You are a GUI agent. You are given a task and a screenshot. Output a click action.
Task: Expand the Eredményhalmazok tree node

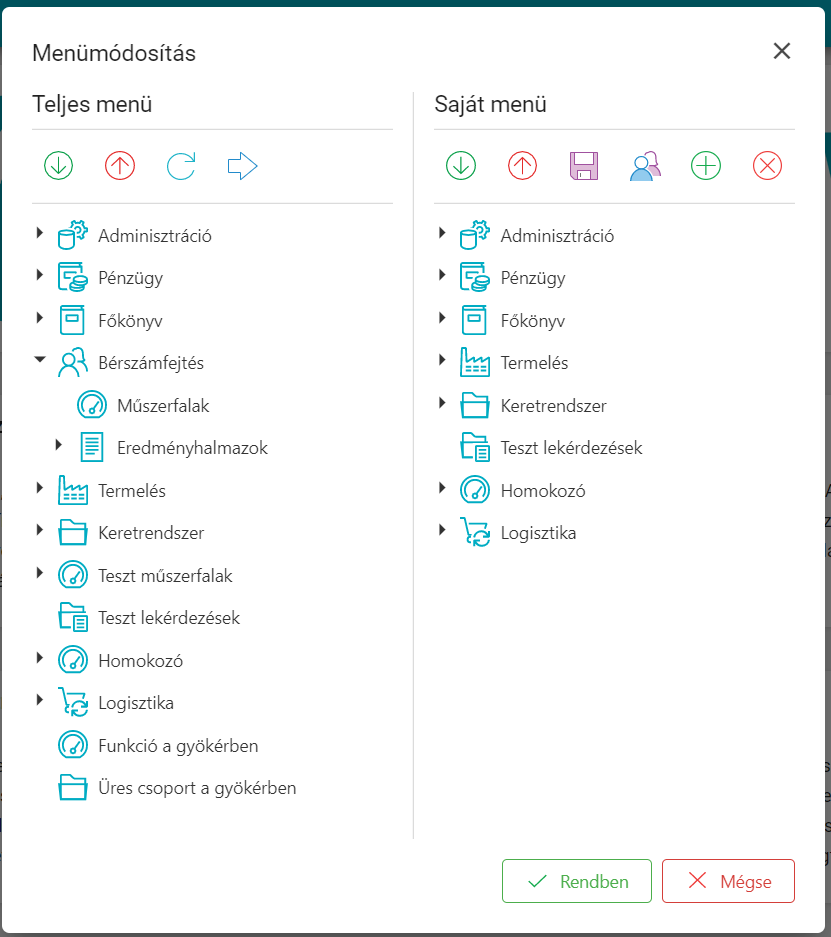(59, 444)
